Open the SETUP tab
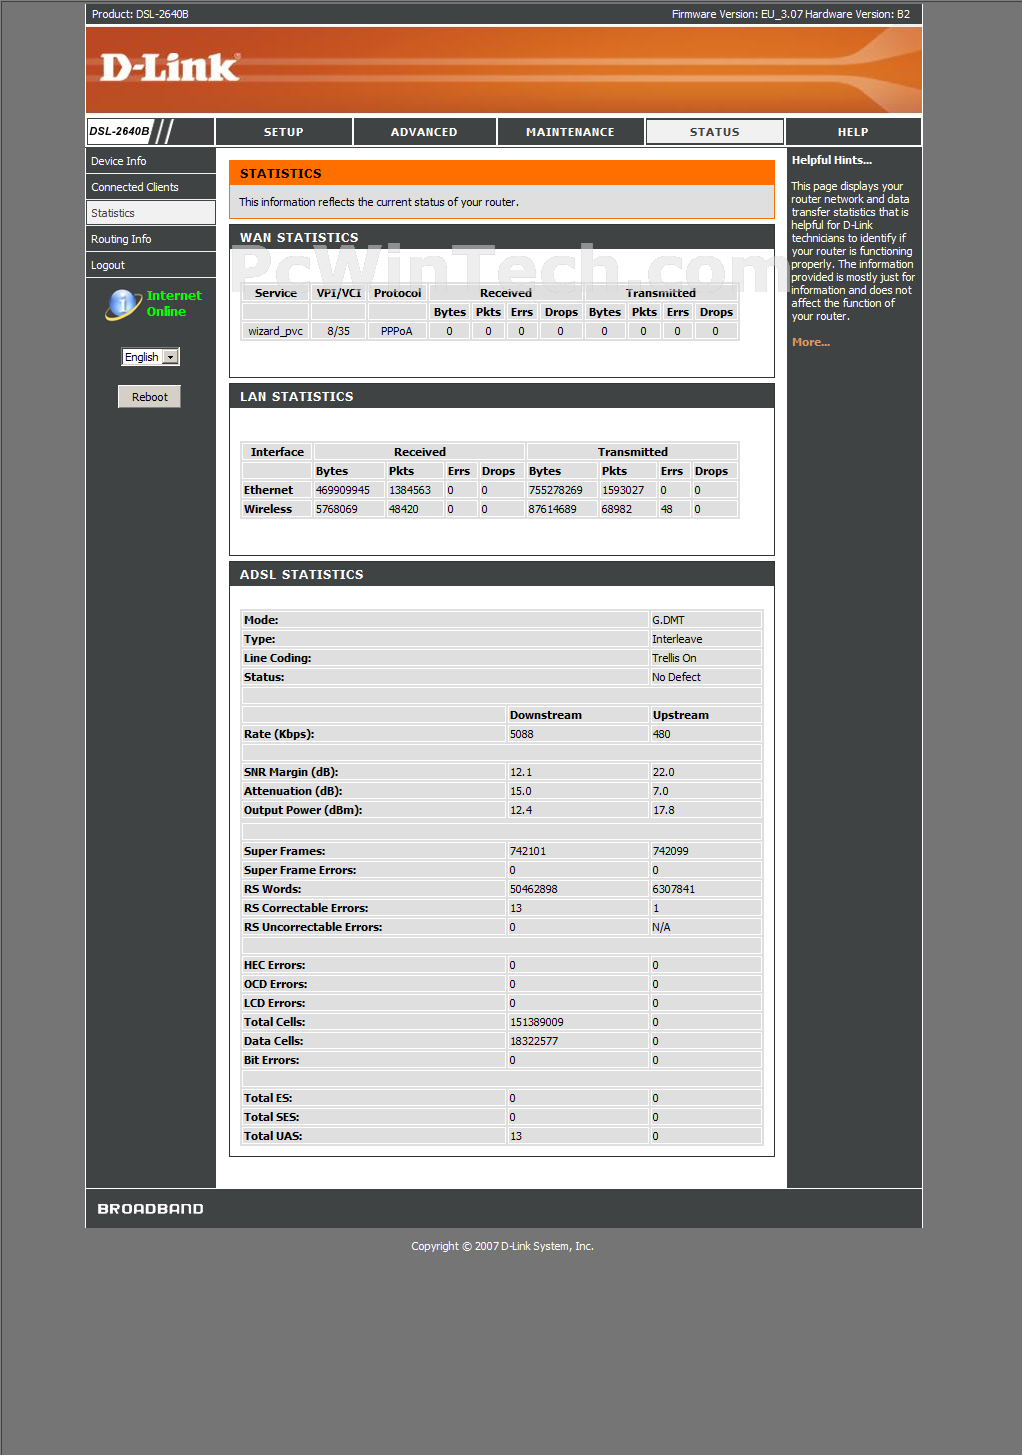1022x1455 pixels. pyautogui.click(x=284, y=132)
